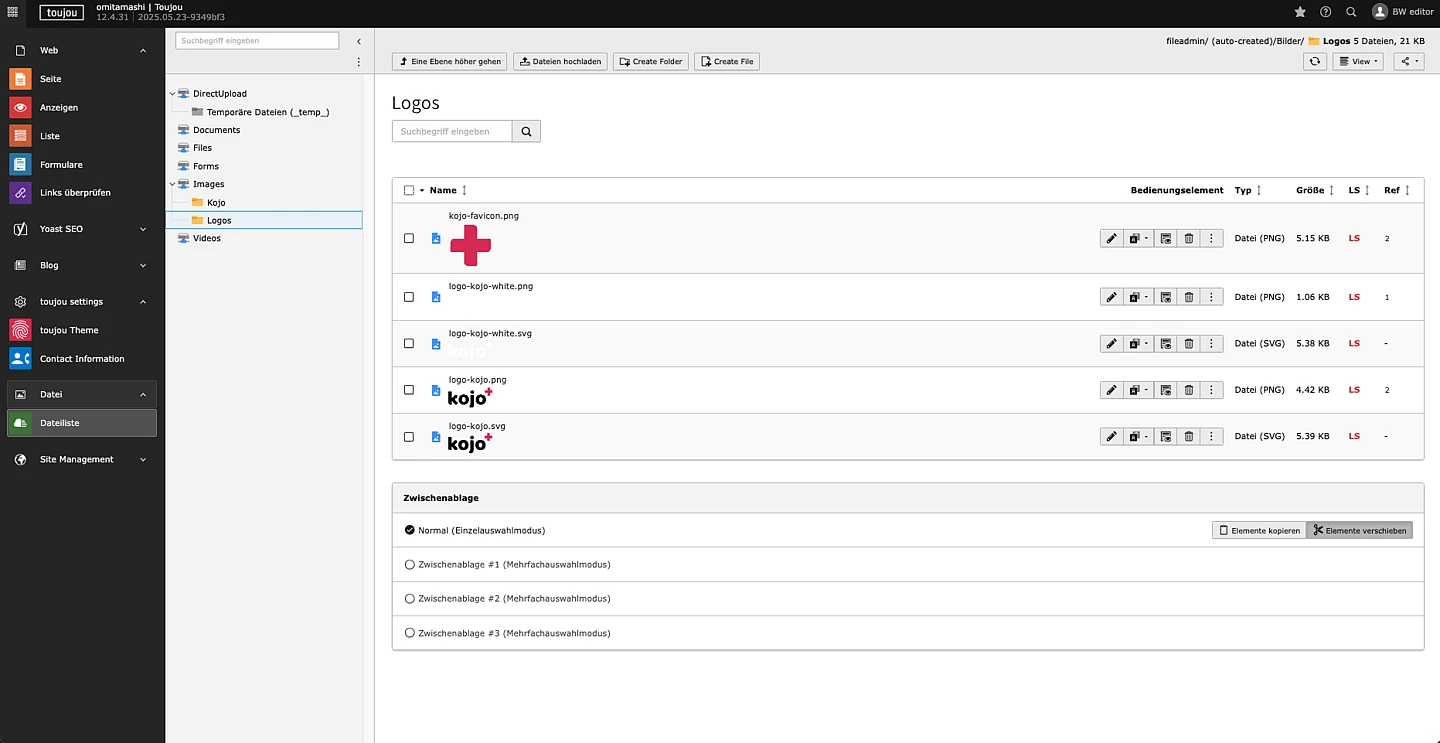Reload the file list with refresh icon
The width and height of the screenshot is (1440, 743).
pyautogui.click(x=1314, y=61)
